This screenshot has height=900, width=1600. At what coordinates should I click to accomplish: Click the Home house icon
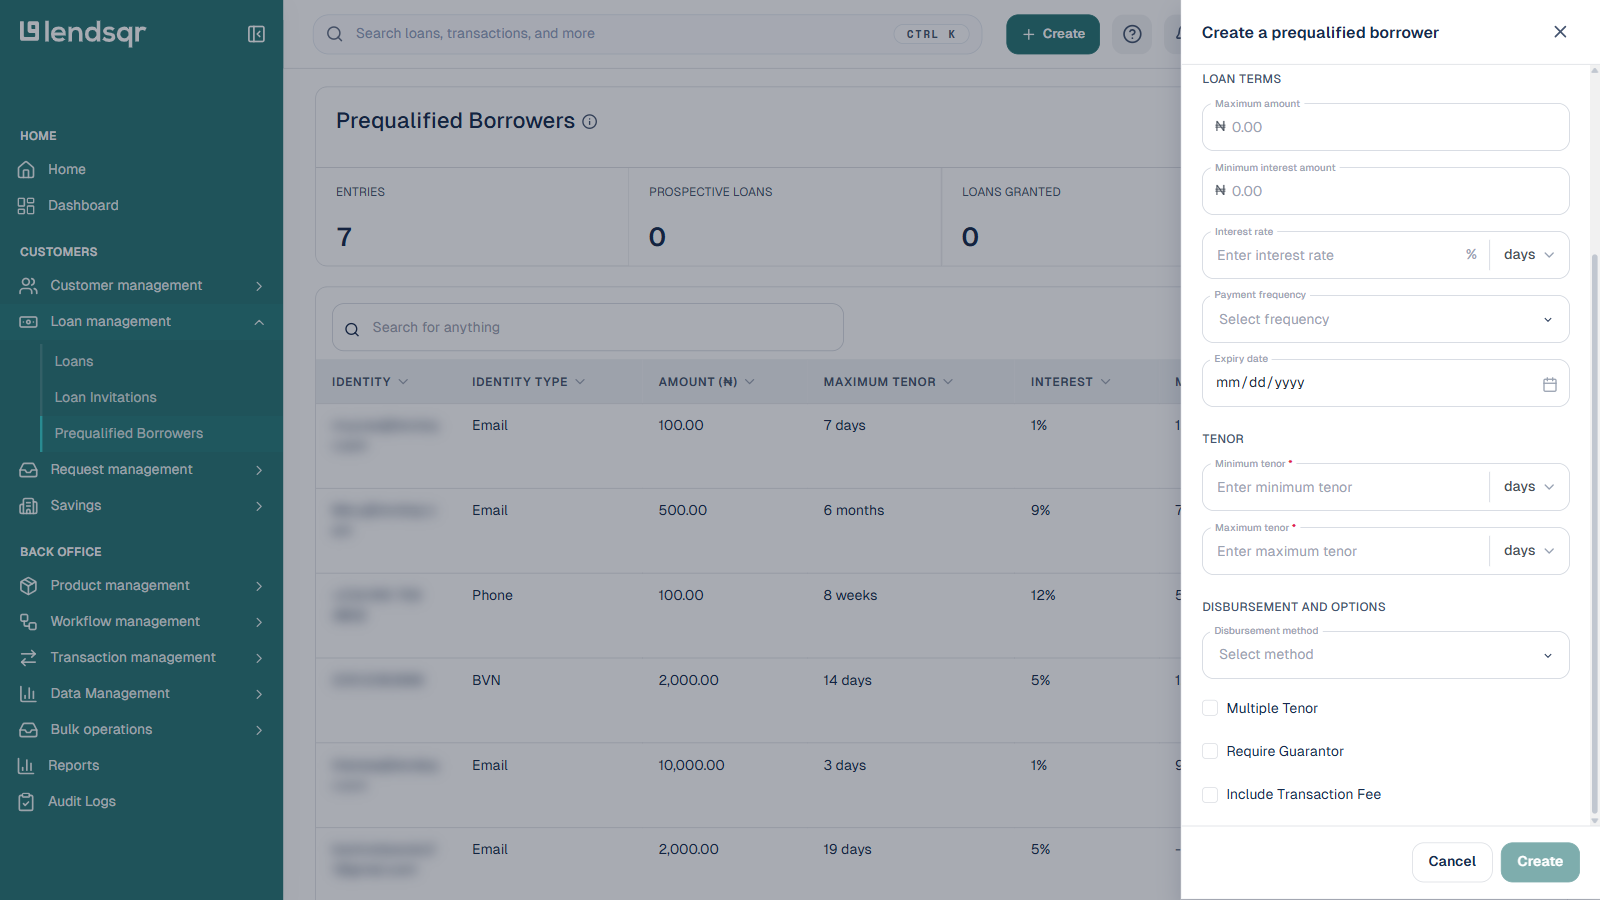click(x=27, y=170)
